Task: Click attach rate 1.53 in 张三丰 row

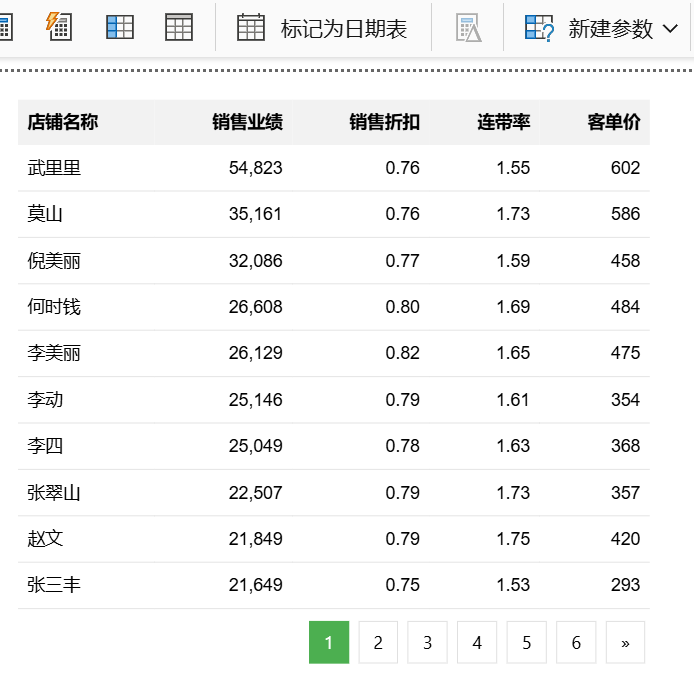Action: point(513,585)
